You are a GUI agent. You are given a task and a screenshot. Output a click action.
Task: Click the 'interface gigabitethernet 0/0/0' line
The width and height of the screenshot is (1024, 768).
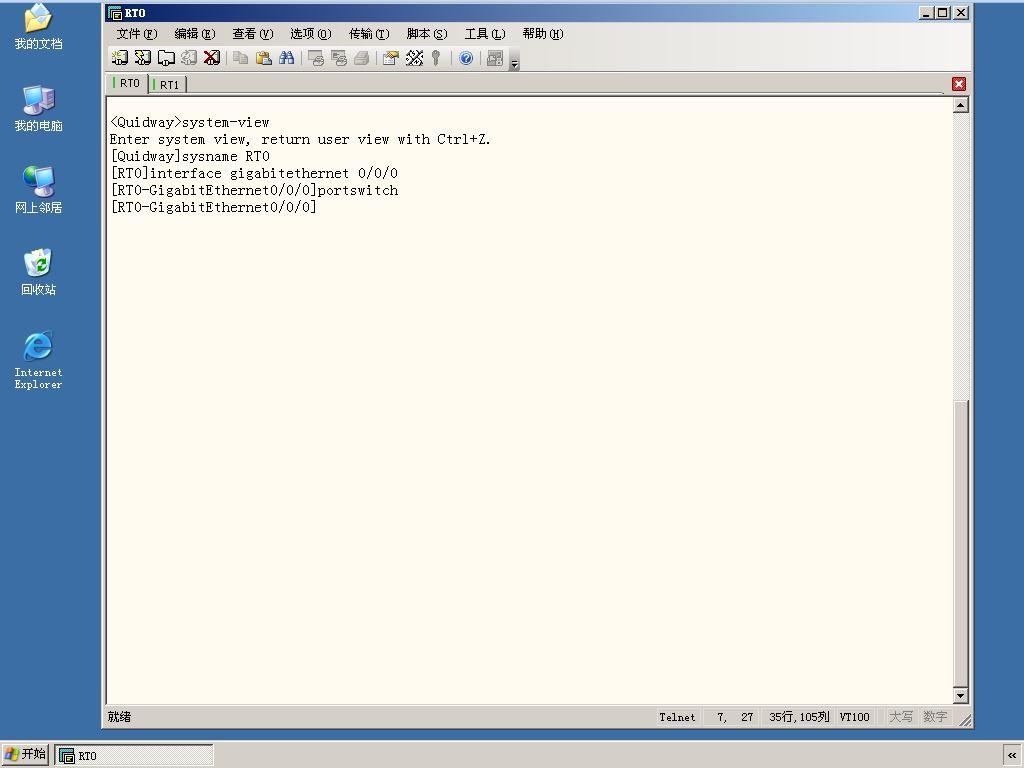(254, 173)
